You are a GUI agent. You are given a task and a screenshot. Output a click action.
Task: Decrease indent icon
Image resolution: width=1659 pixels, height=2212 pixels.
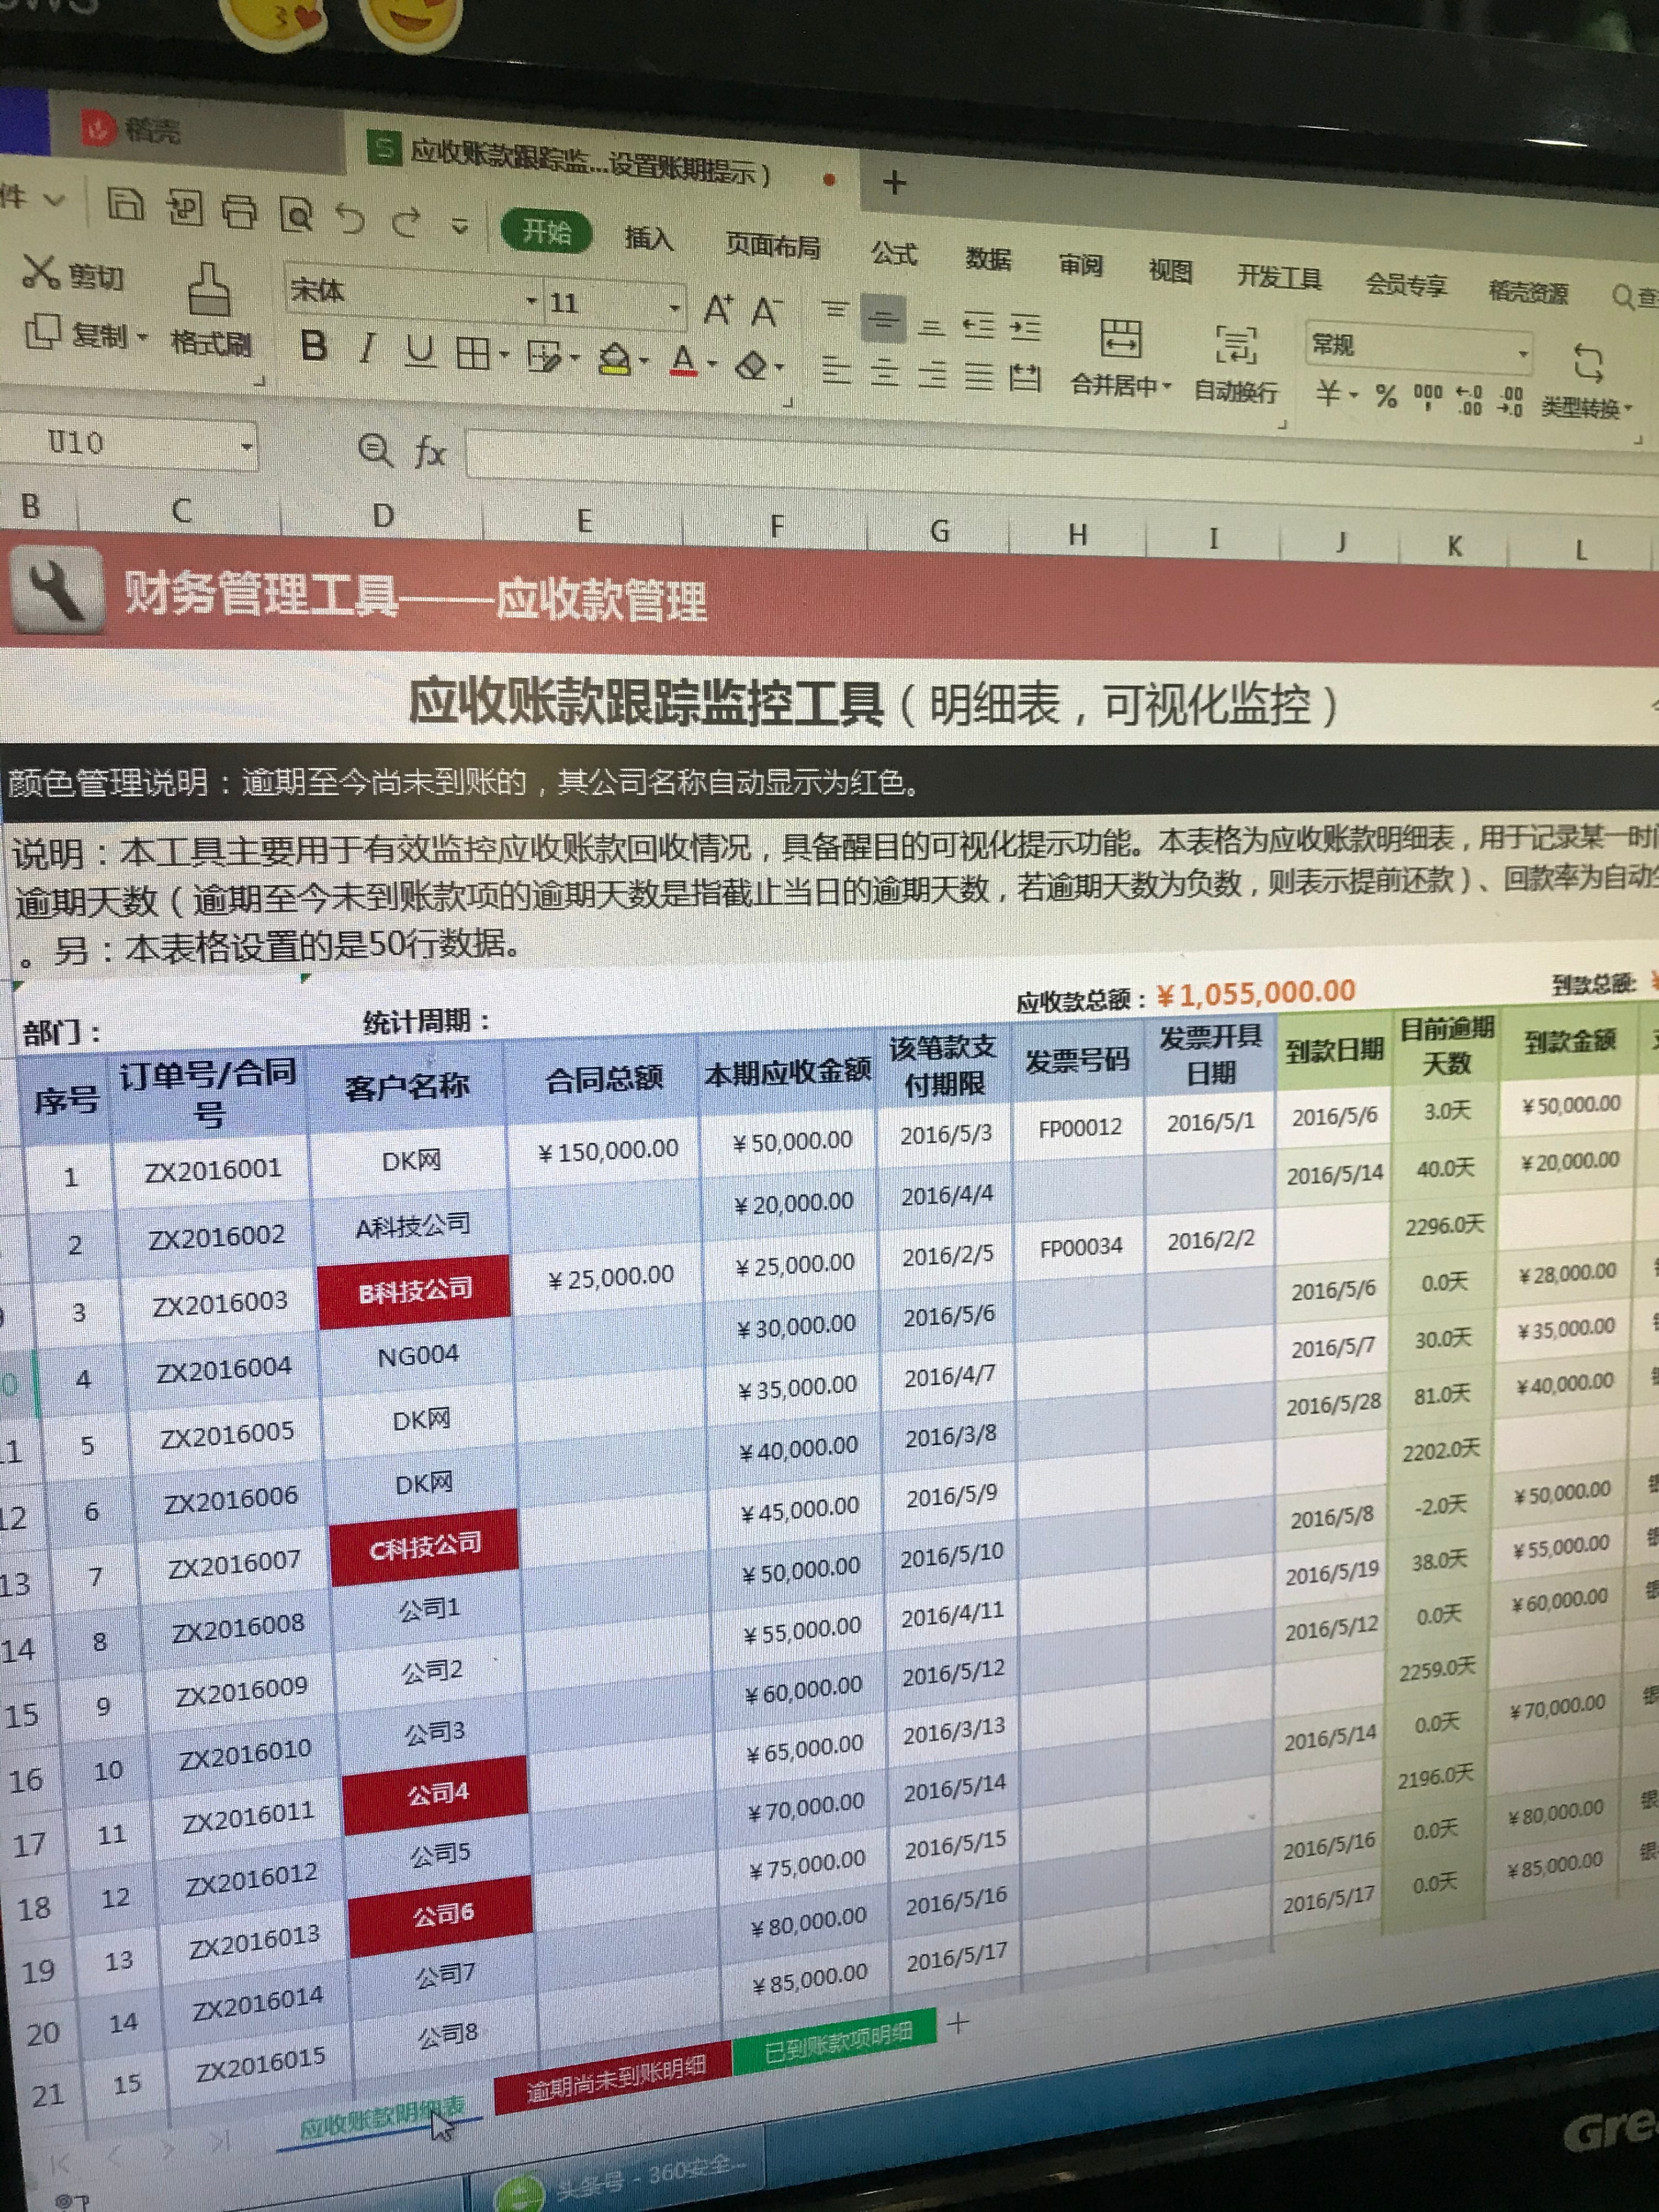point(979,325)
